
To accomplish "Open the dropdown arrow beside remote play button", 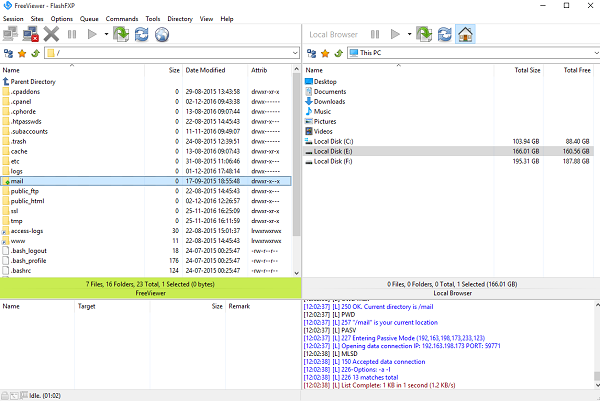I will coord(106,34).
